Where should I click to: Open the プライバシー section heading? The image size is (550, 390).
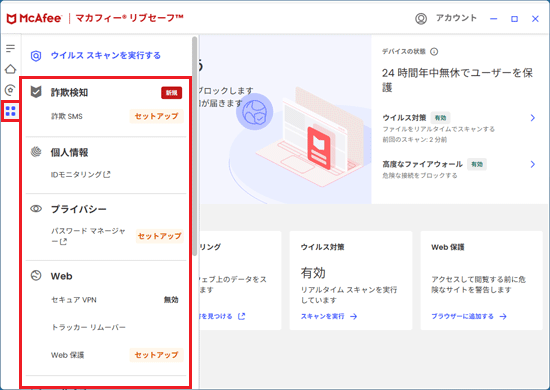pyautogui.click(x=79, y=209)
